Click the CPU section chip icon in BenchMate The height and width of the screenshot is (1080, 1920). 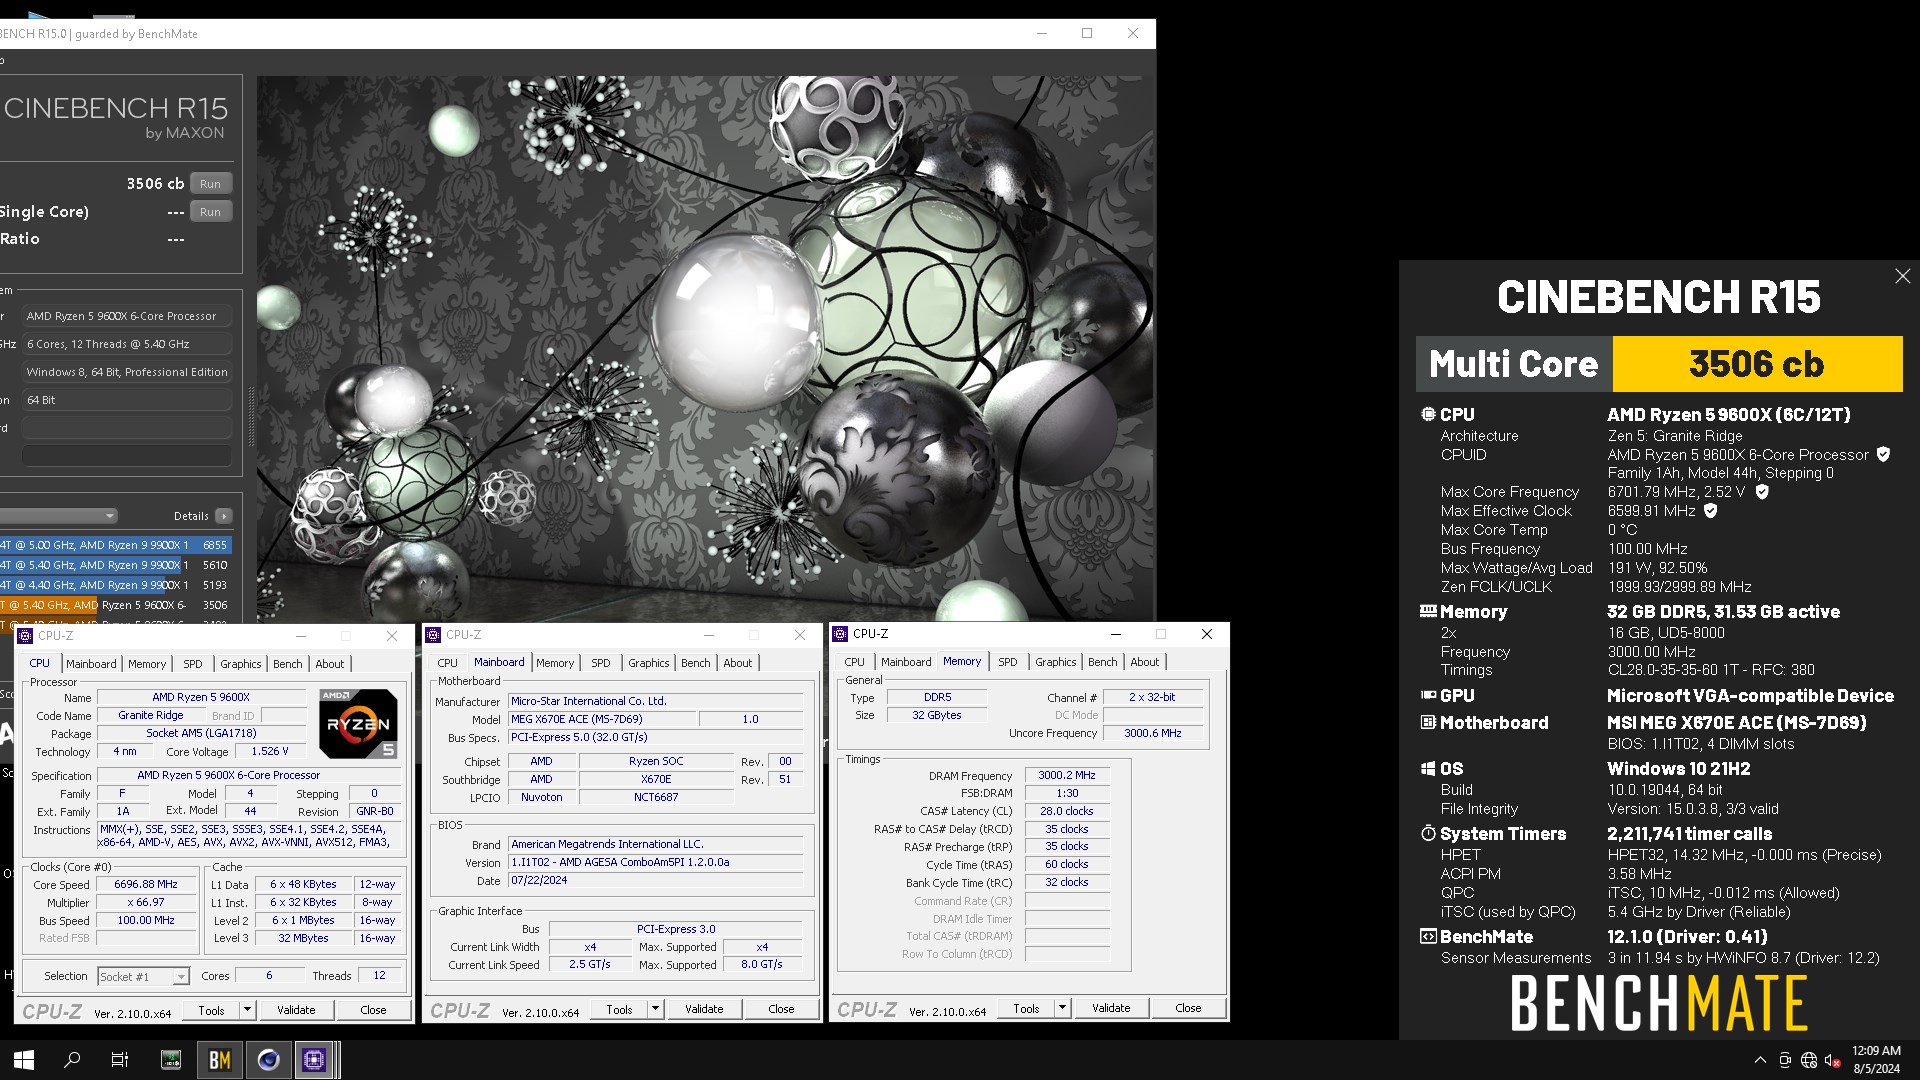(x=1428, y=414)
